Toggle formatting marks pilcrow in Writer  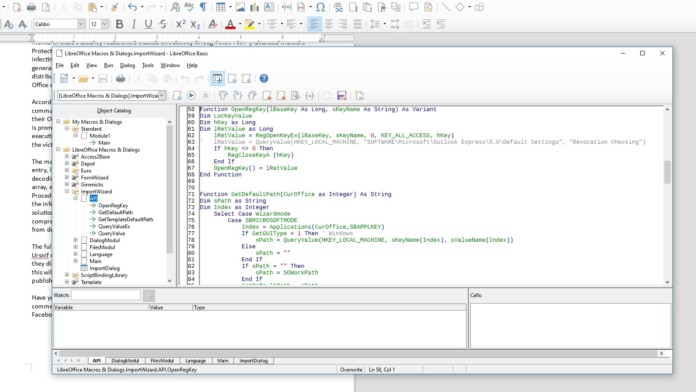point(203,7)
